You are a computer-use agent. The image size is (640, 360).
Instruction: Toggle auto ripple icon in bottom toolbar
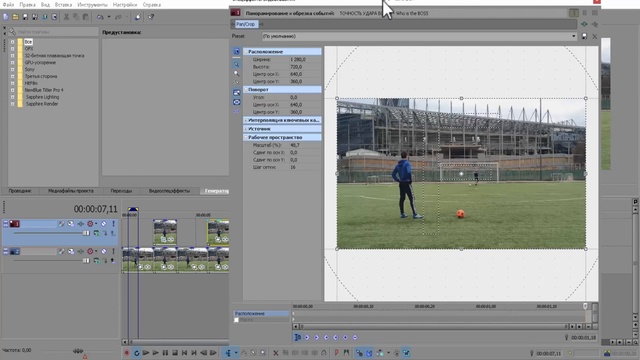point(380,353)
